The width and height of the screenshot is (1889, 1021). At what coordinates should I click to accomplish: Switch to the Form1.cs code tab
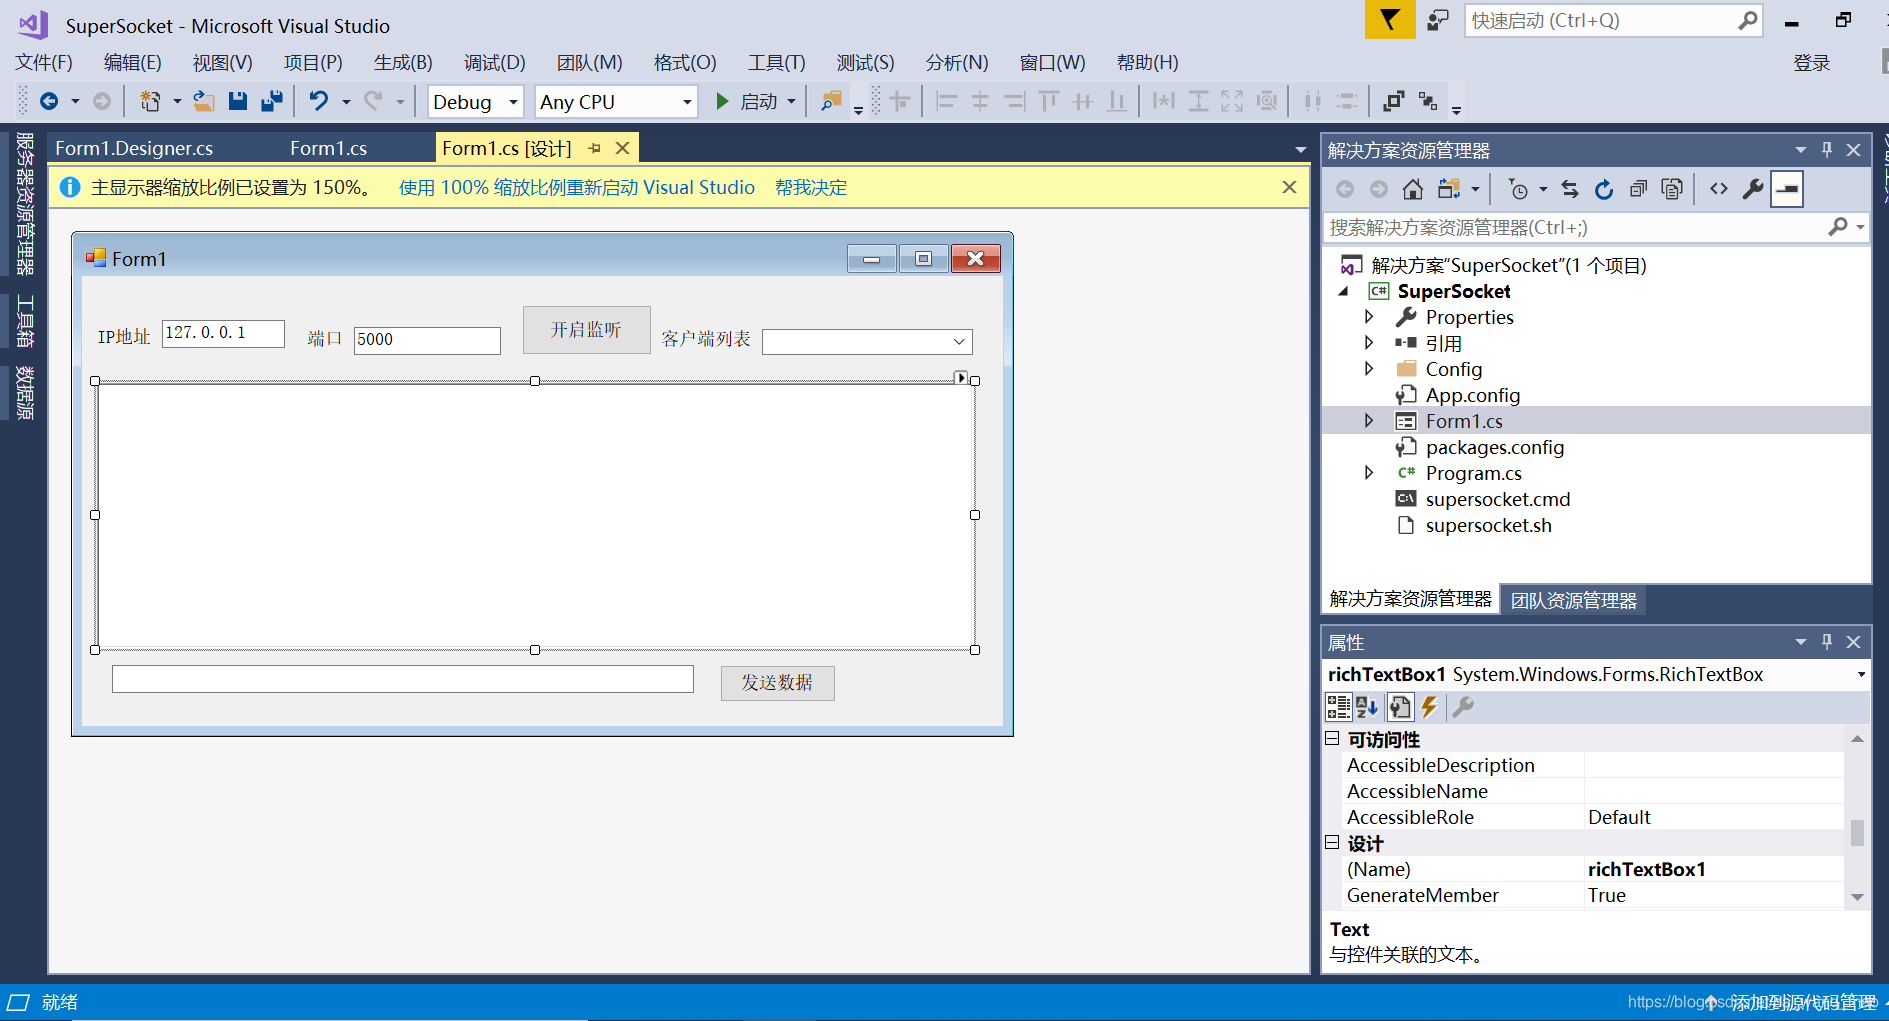[x=328, y=148]
